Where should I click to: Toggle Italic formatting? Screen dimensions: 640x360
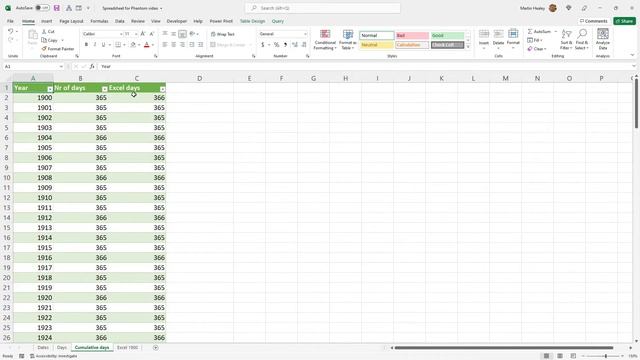point(95,44)
